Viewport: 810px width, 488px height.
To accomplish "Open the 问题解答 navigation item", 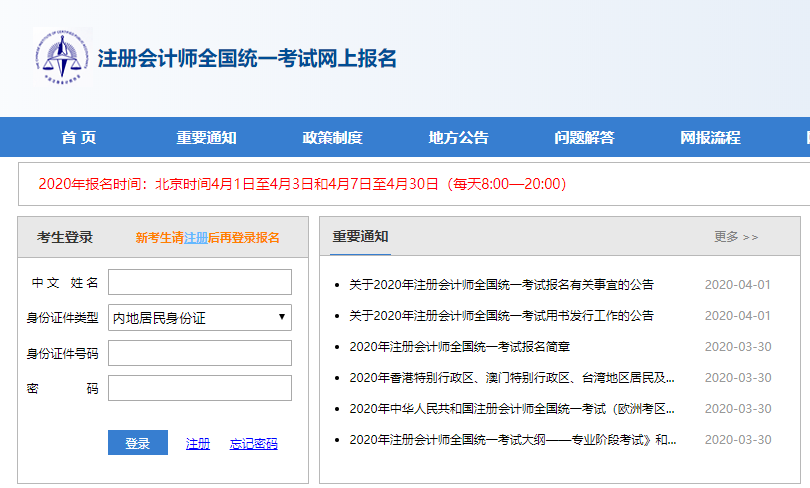I will pos(584,138).
